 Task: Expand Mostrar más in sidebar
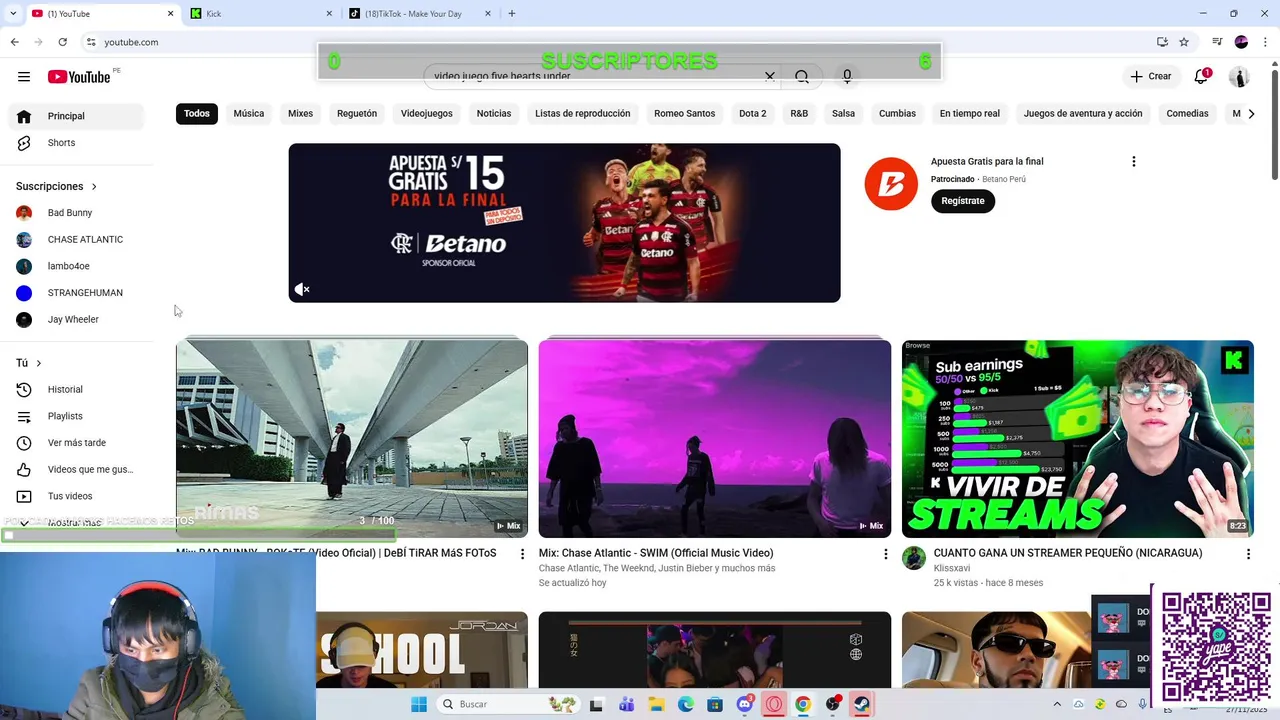tap(74, 523)
